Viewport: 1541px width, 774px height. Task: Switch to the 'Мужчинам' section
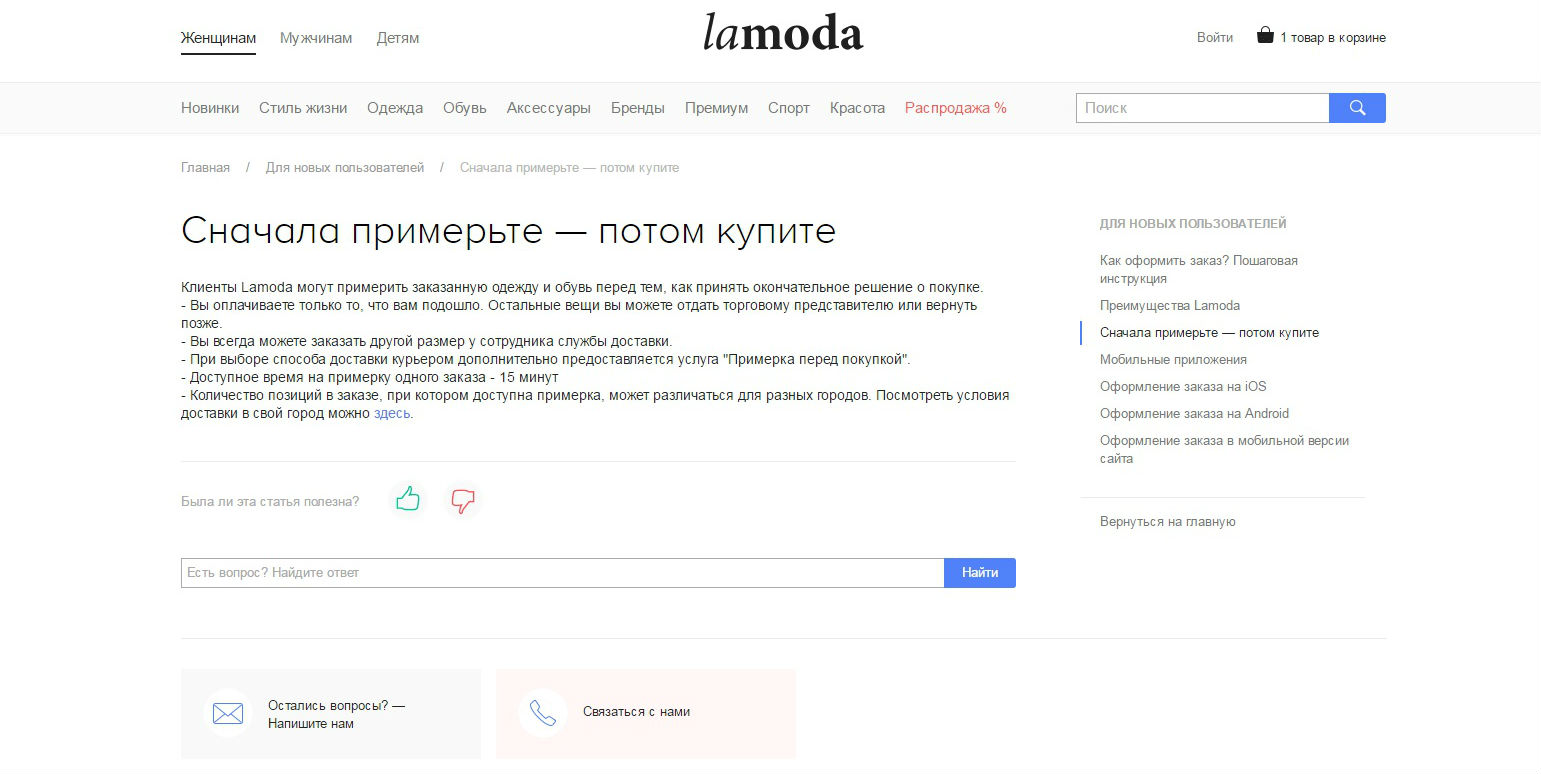315,36
